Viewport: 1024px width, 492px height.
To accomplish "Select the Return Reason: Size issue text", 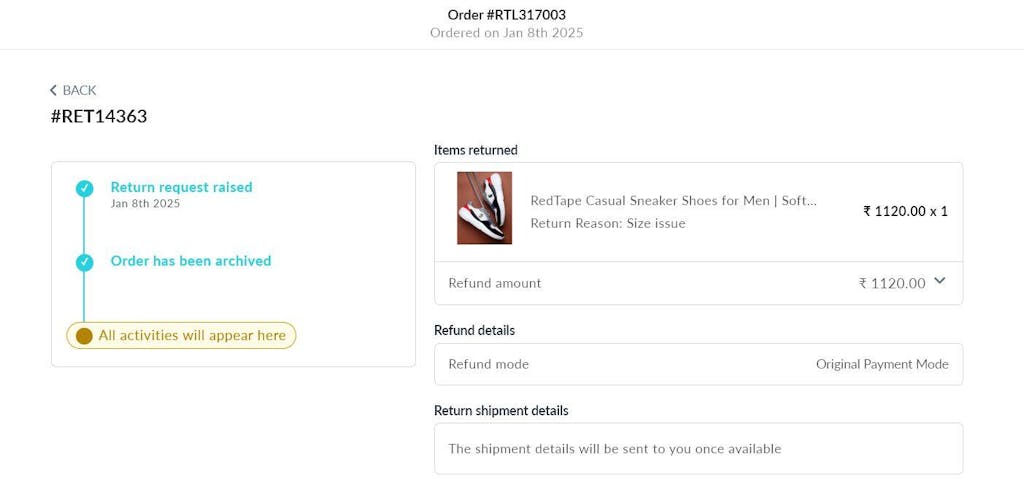I will pos(607,224).
